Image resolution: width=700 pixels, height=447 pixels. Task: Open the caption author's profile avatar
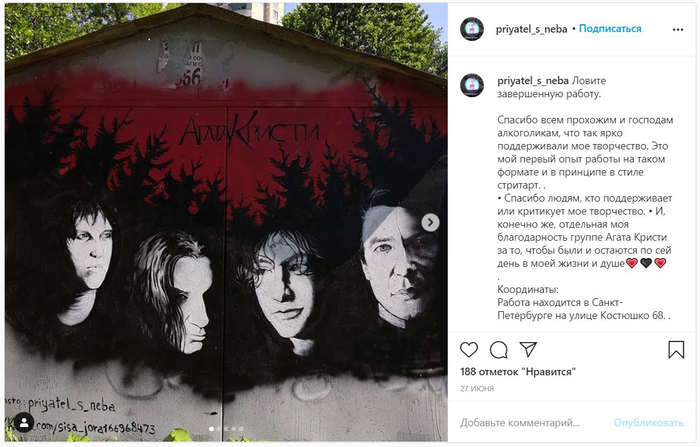(472, 85)
